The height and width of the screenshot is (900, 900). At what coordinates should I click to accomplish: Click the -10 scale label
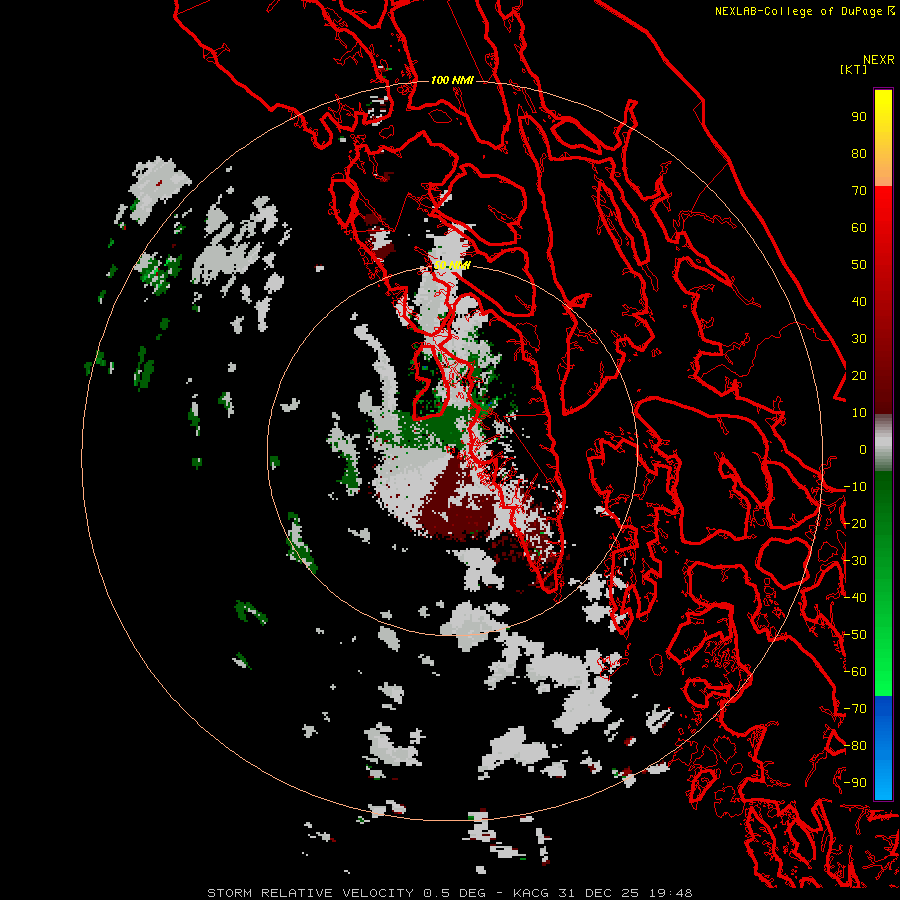[x=855, y=487]
